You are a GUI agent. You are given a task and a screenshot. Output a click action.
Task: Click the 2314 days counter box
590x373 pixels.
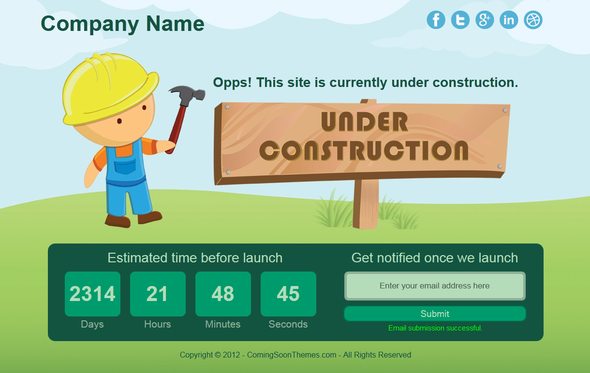(93, 294)
